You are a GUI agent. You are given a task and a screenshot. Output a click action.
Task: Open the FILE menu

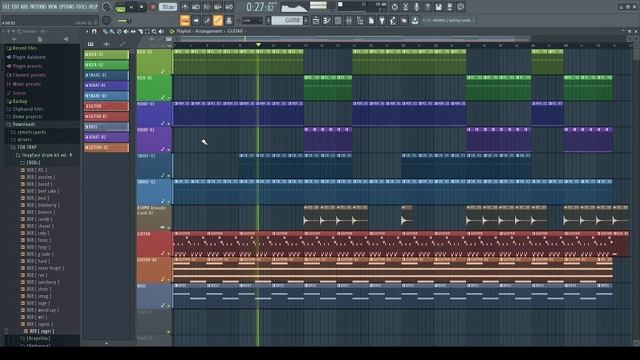pyautogui.click(x=6, y=7)
